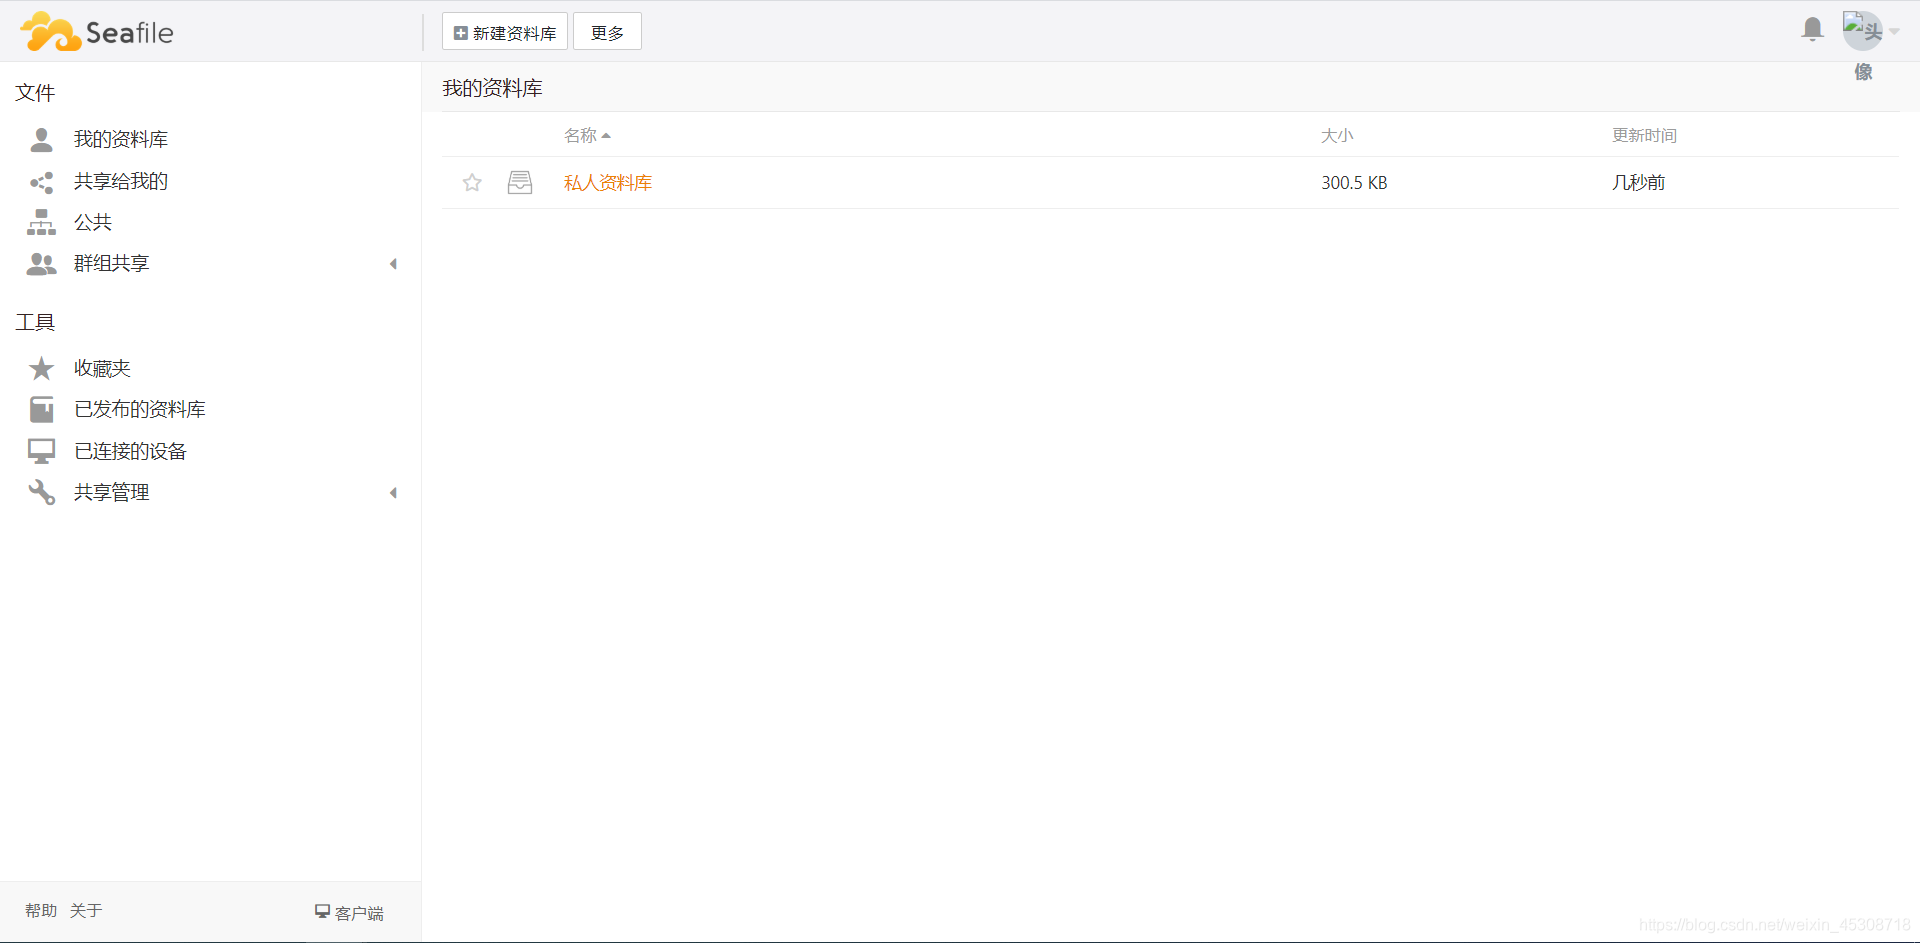Click the 公共 organization icon

[x=41, y=223]
